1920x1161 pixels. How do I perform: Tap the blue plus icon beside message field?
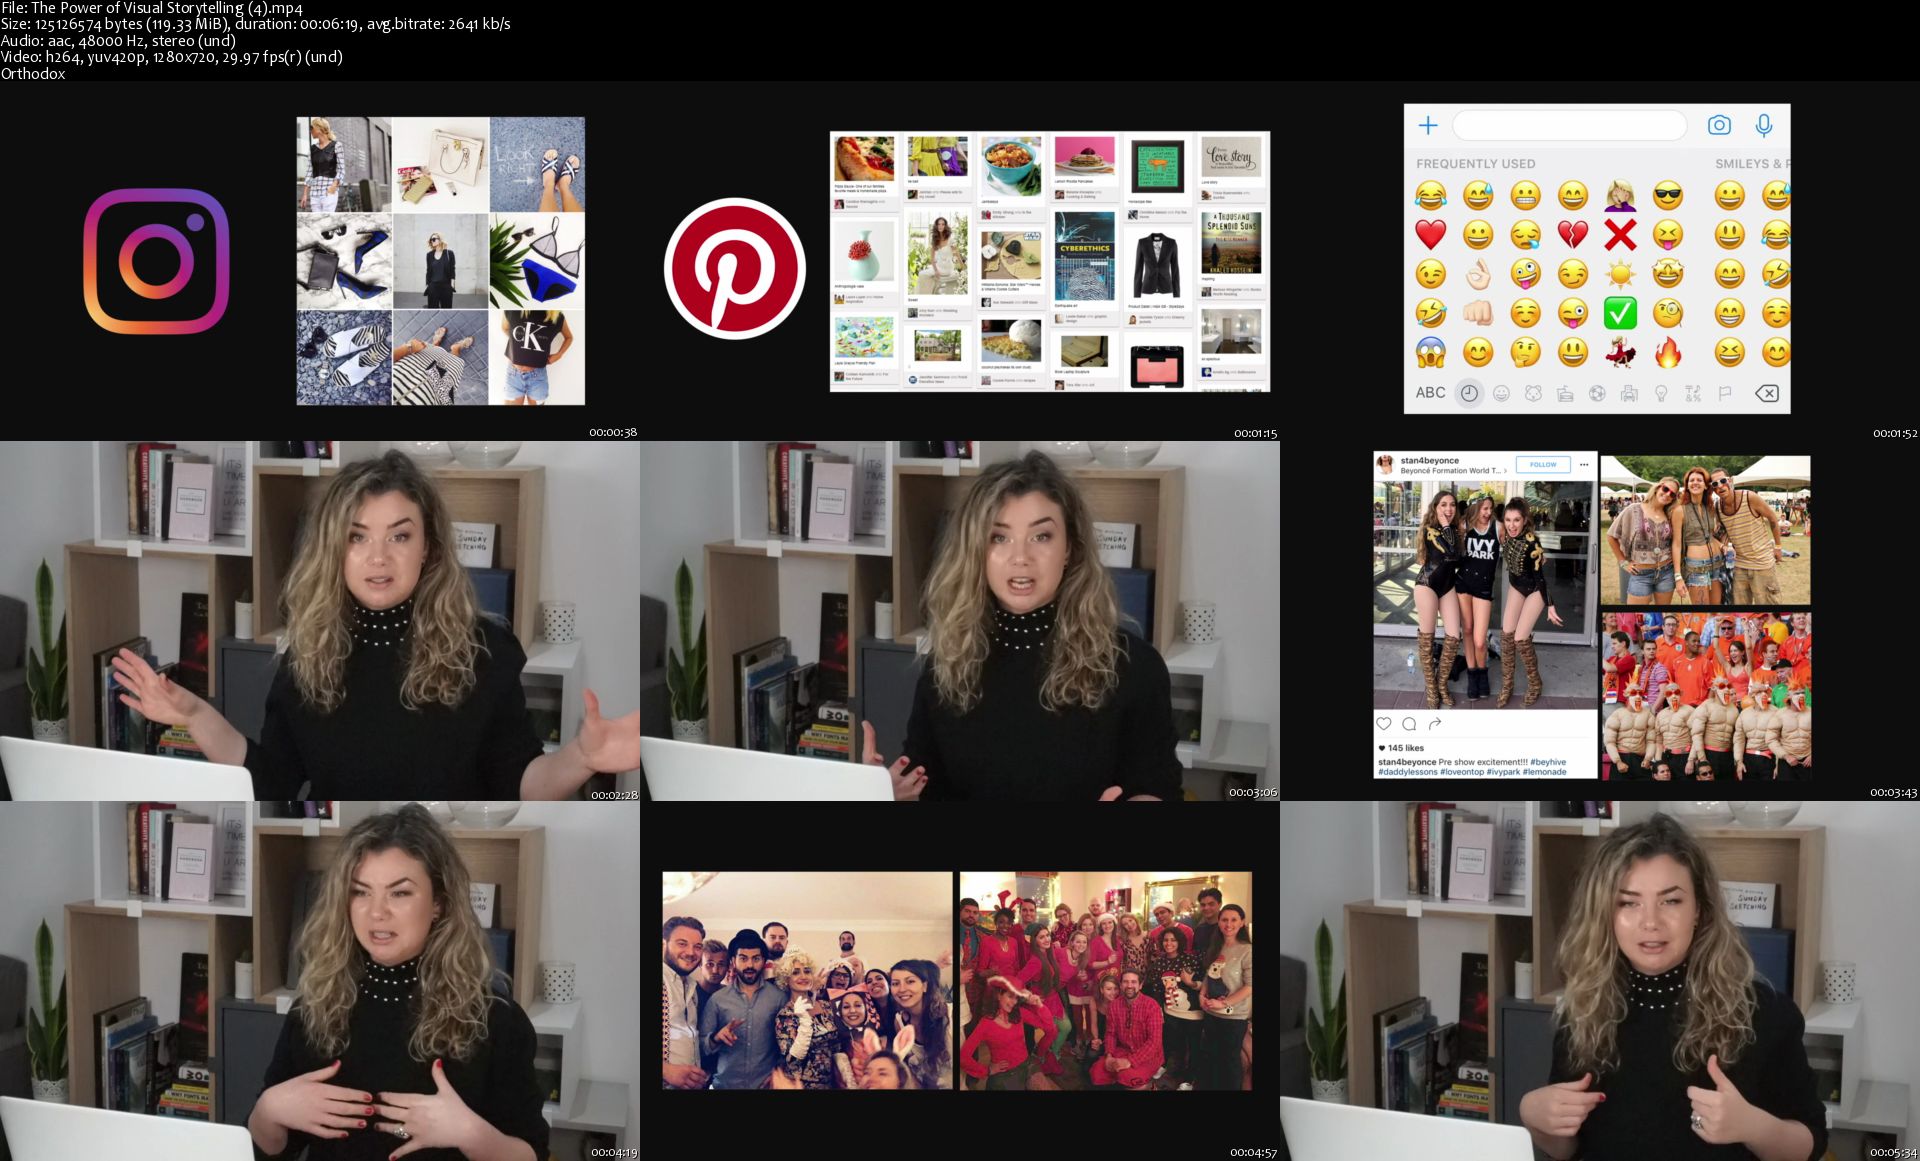point(1428,125)
